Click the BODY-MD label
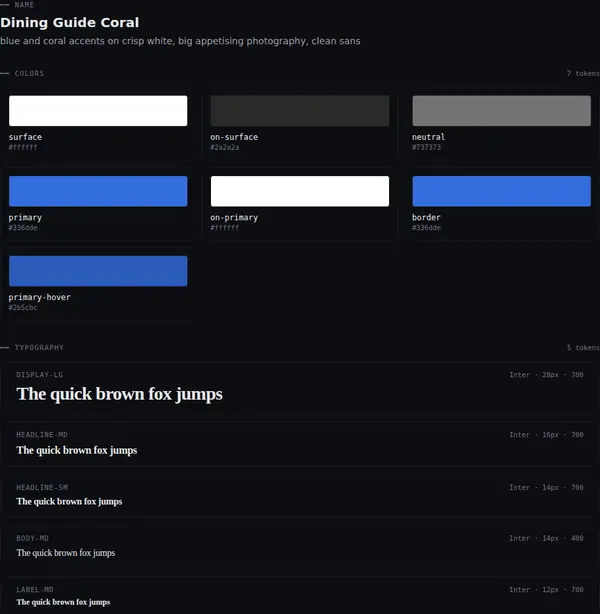 pos(33,538)
